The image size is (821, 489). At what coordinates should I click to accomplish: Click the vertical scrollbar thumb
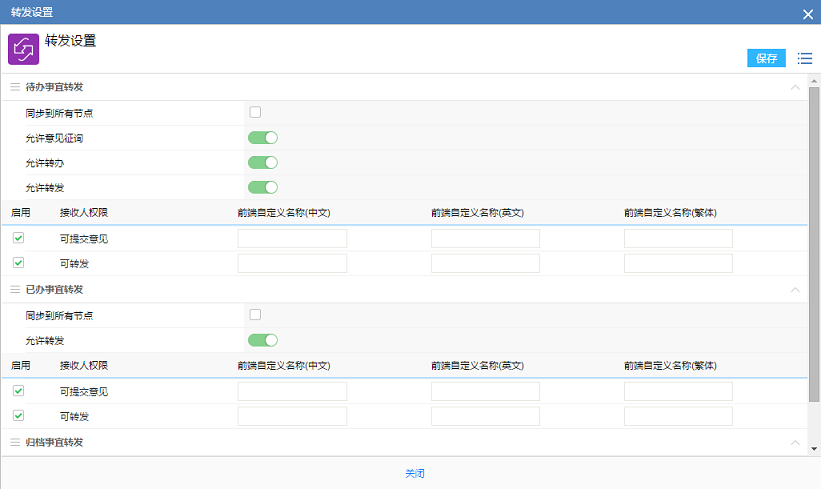pyautogui.click(x=814, y=244)
